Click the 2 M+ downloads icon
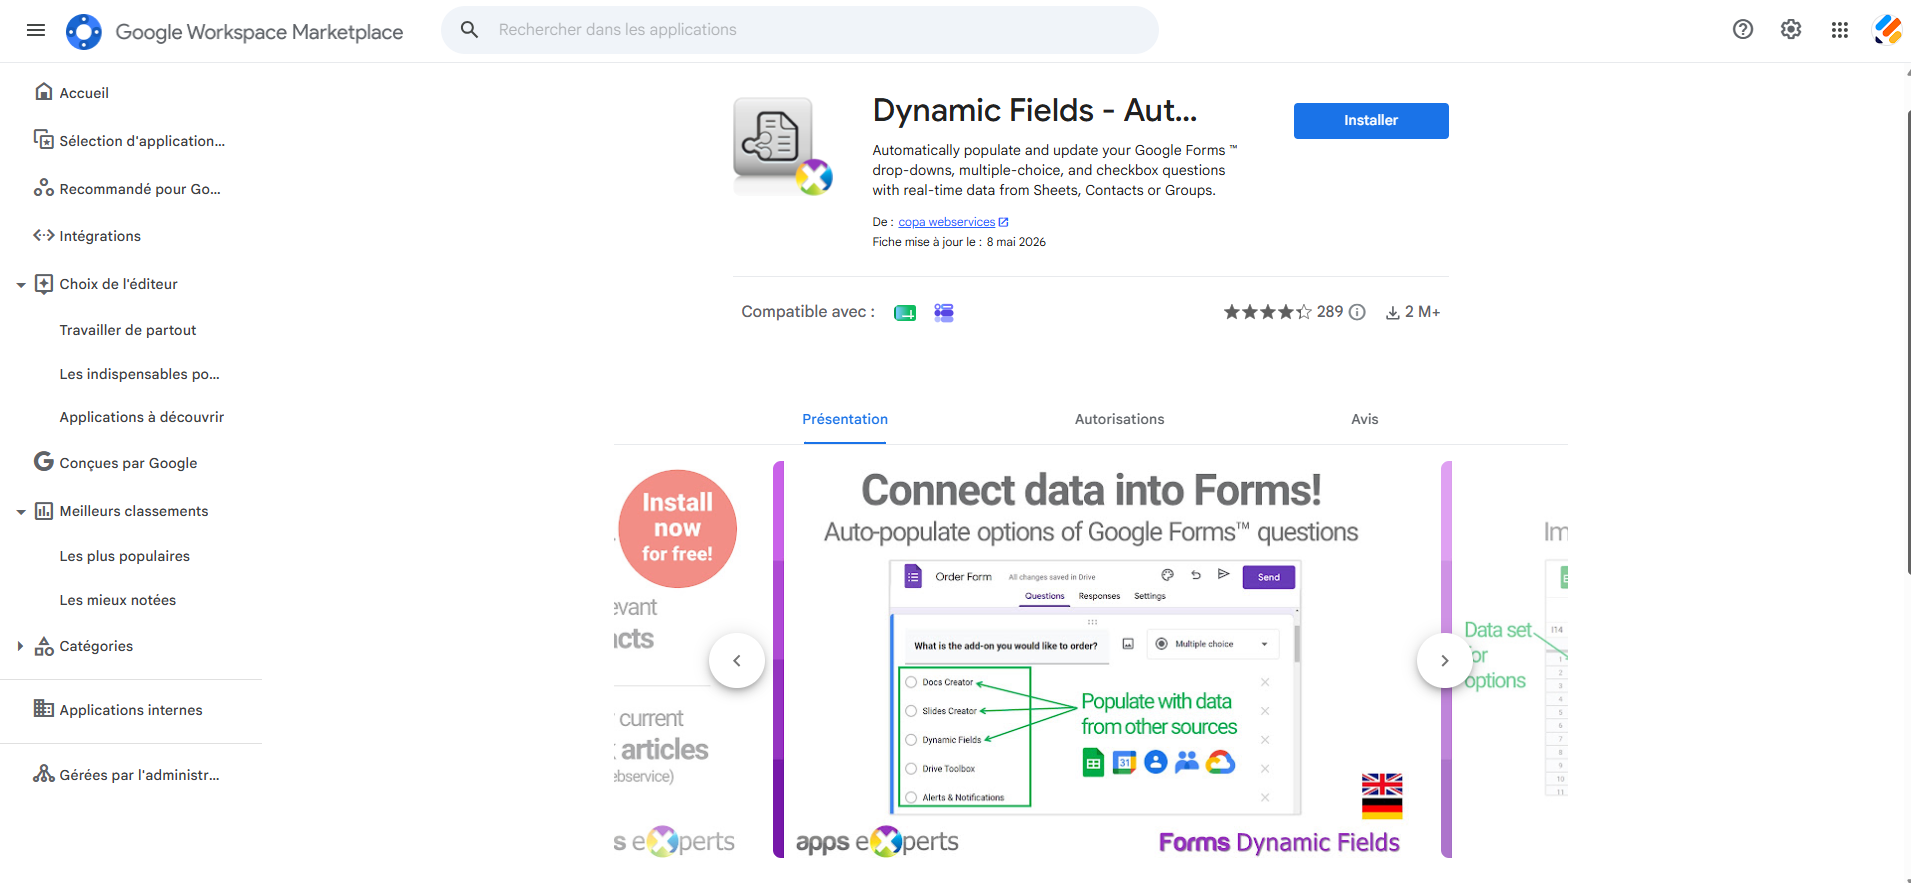 1392,313
